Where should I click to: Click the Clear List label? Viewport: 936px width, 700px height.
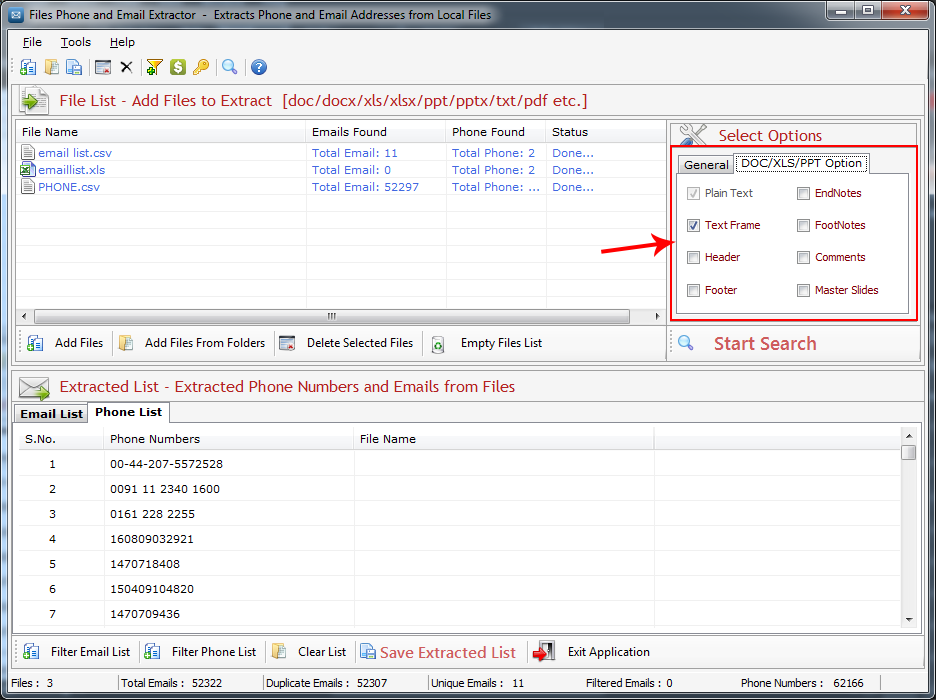click(322, 652)
